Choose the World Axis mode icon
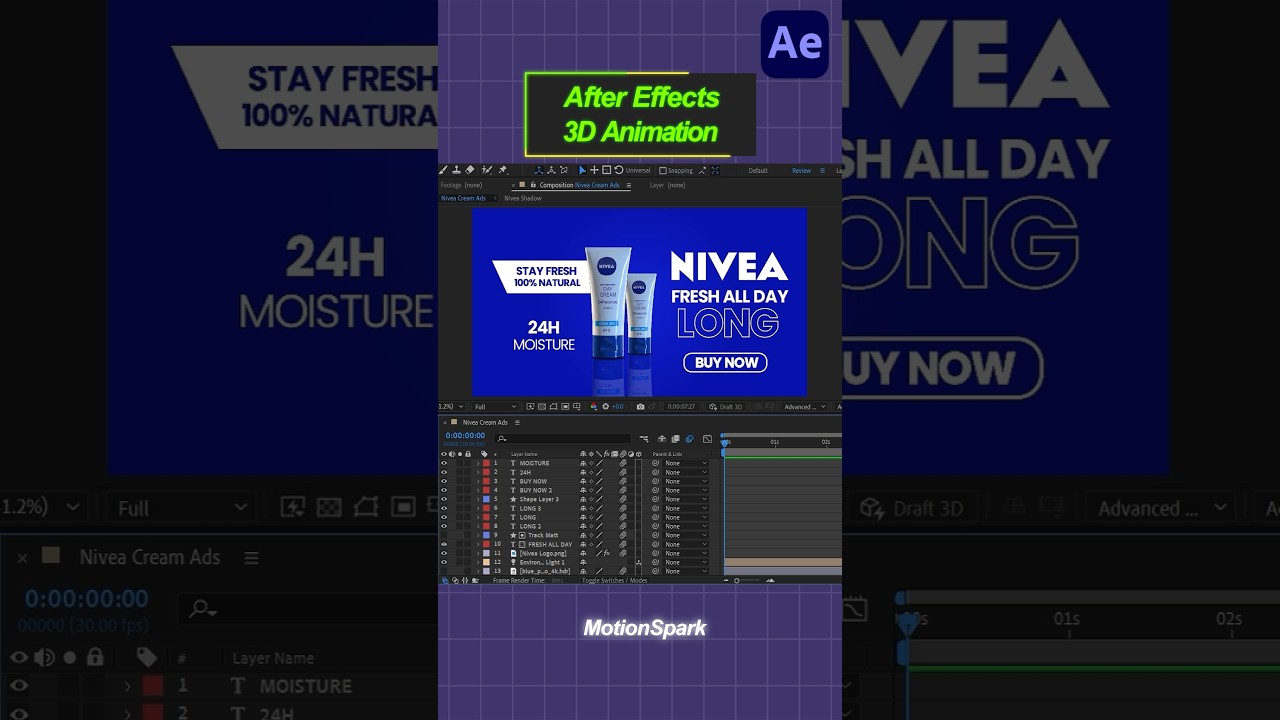Screen dimensions: 1280x720 pyautogui.click(x=551, y=170)
